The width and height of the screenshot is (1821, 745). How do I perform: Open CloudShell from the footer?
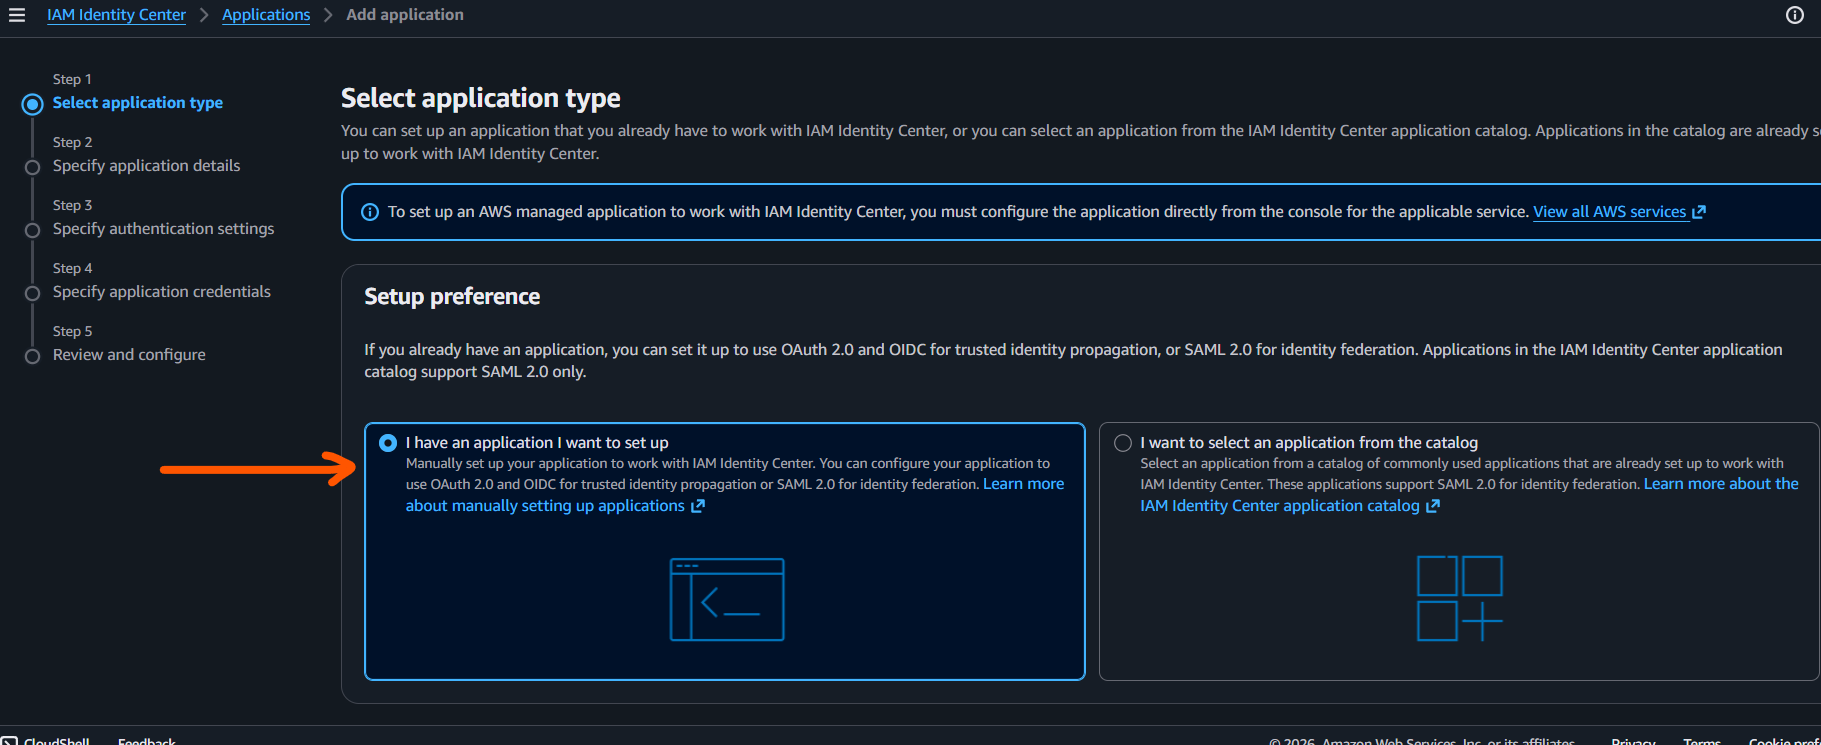(46, 741)
